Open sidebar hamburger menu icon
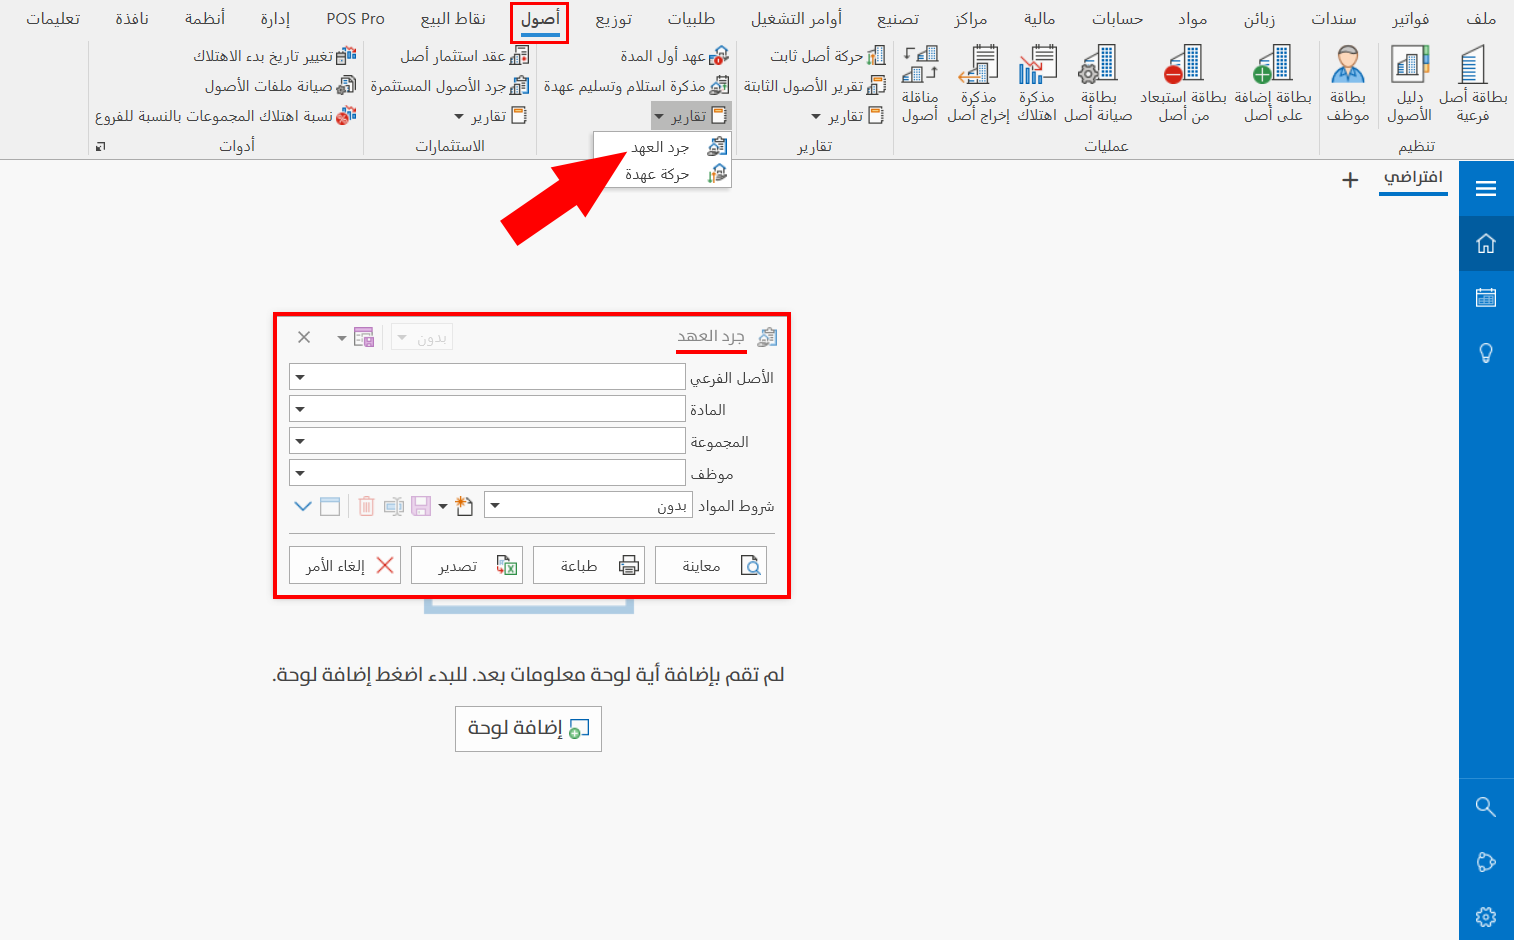The image size is (1514, 940). click(x=1486, y=188)
